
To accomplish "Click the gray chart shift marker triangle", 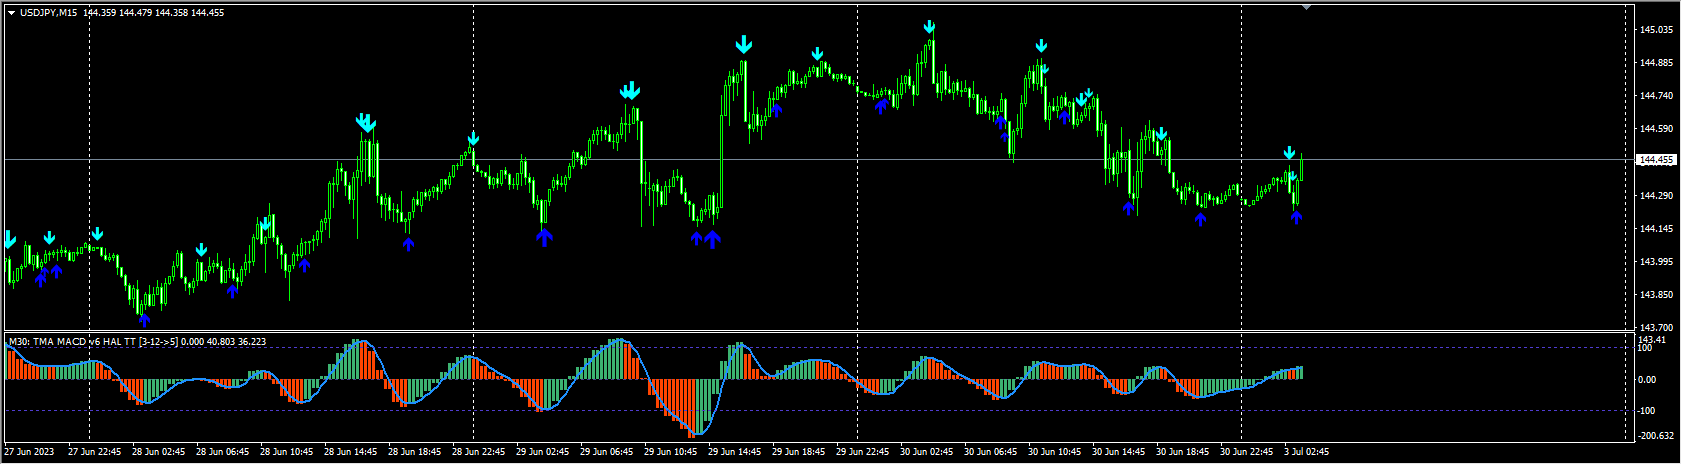I will pos(1305,7).
